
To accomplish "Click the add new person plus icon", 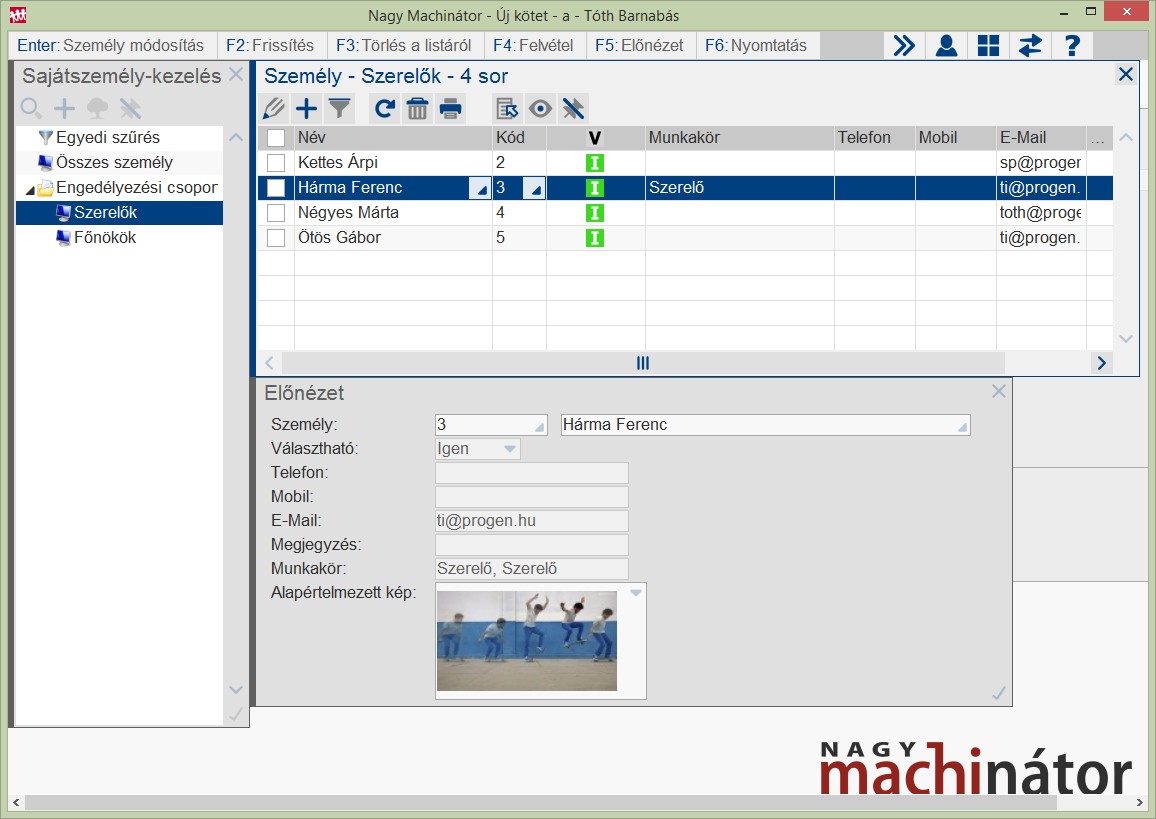I will [x=307, y=109].
